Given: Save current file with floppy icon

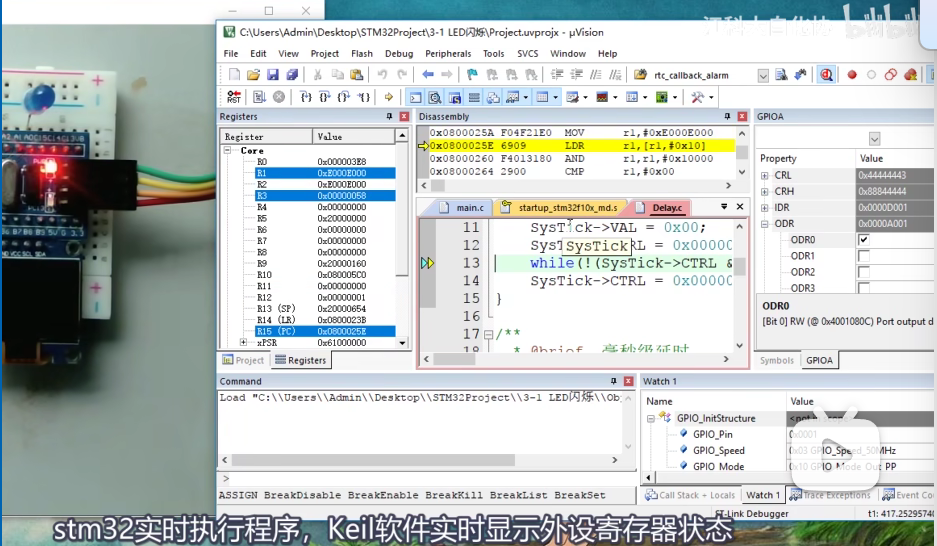Looking at the screenshot, I should point(272,75).
